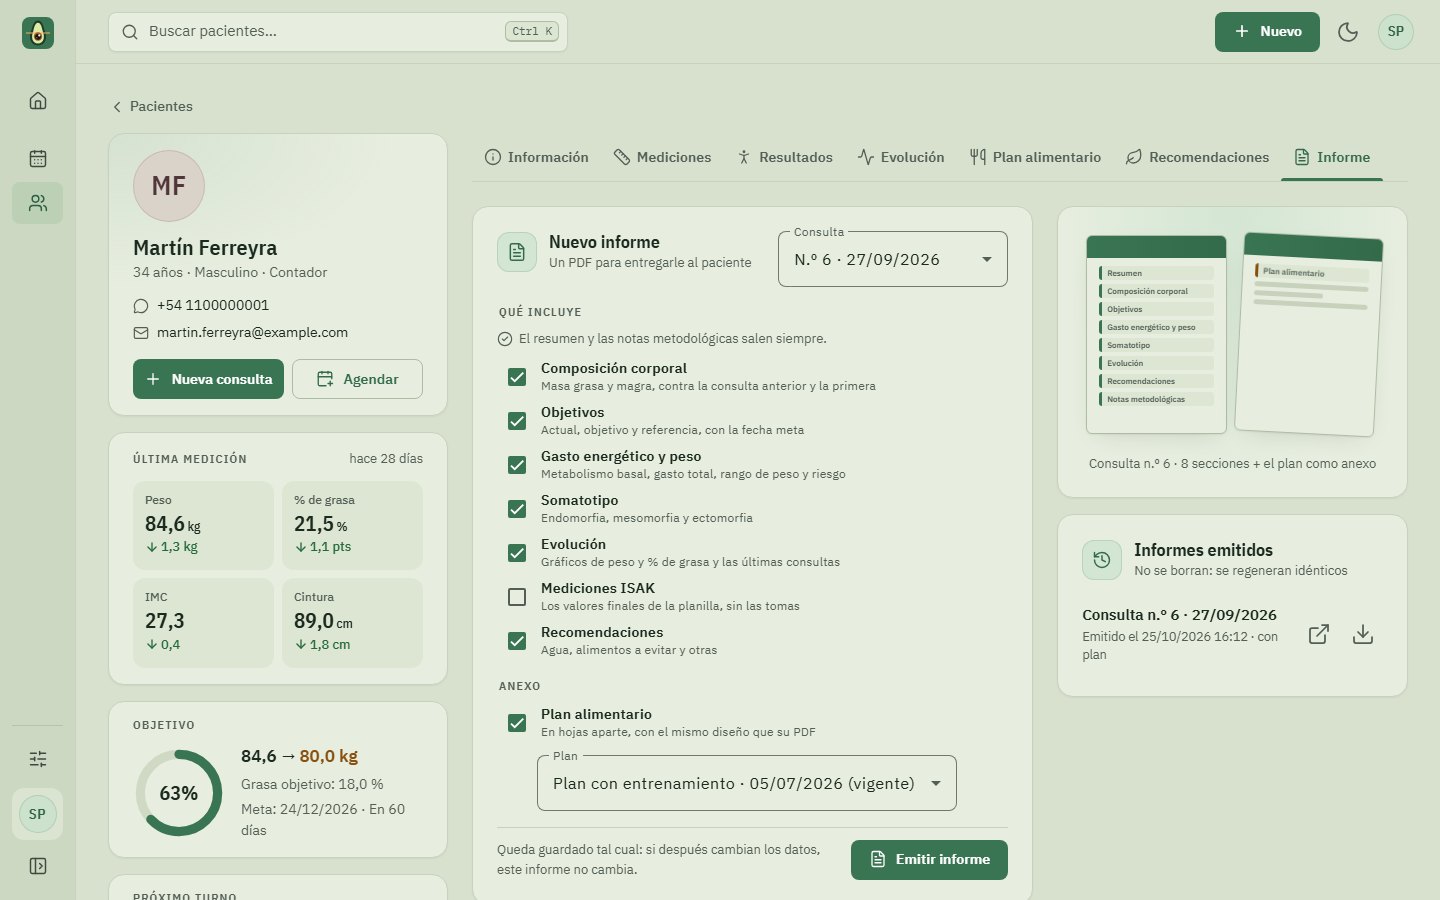Click Nueva consulta button
Viewport: 1440px width, 900px height.
coord(209,379)
